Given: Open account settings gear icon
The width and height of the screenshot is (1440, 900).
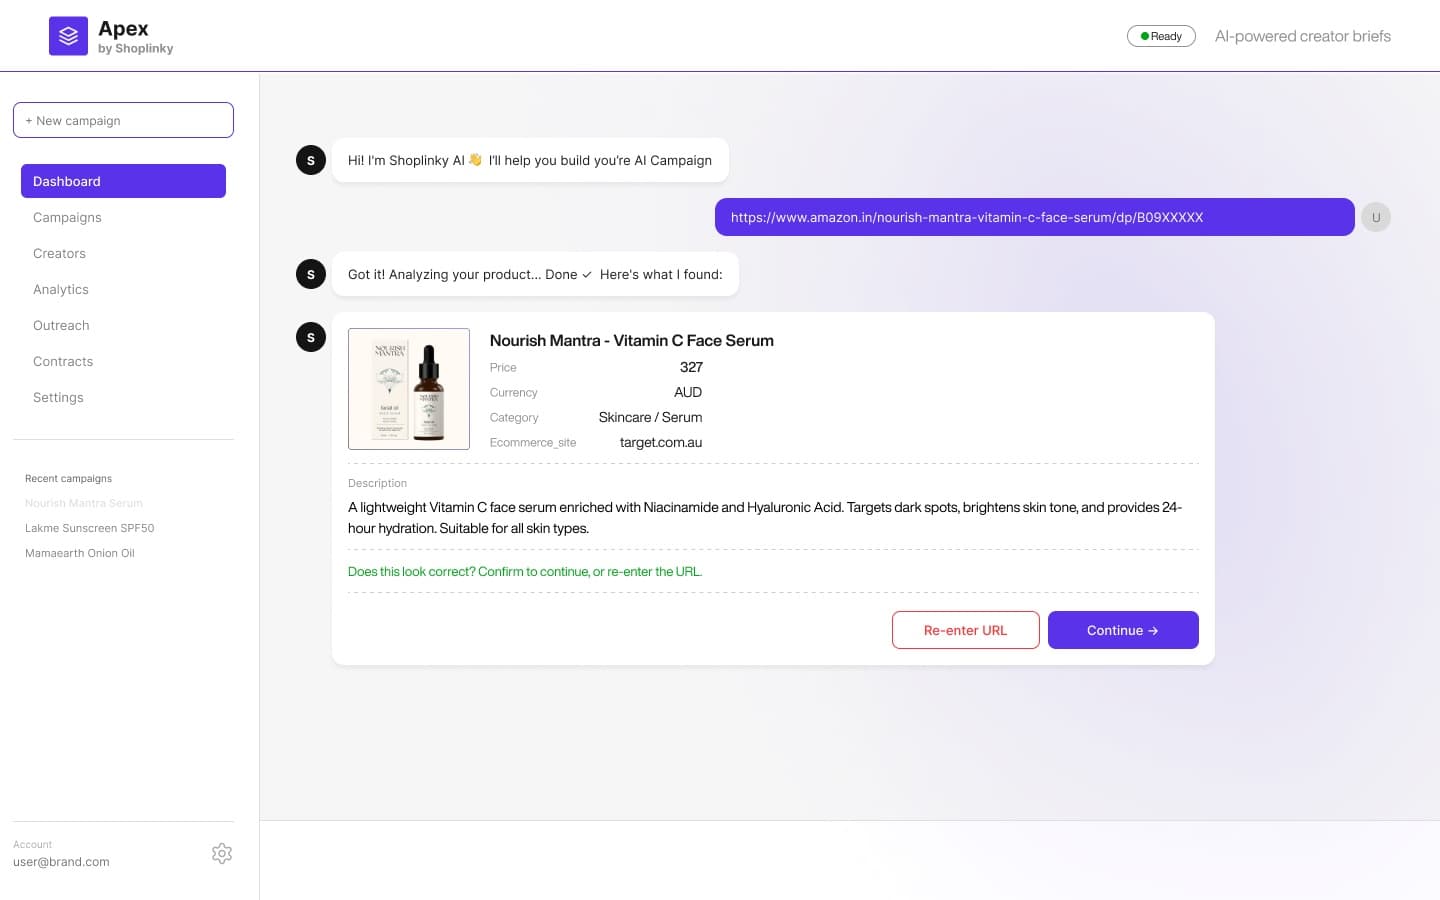Looking at the screenshot, I should point(222,853).
